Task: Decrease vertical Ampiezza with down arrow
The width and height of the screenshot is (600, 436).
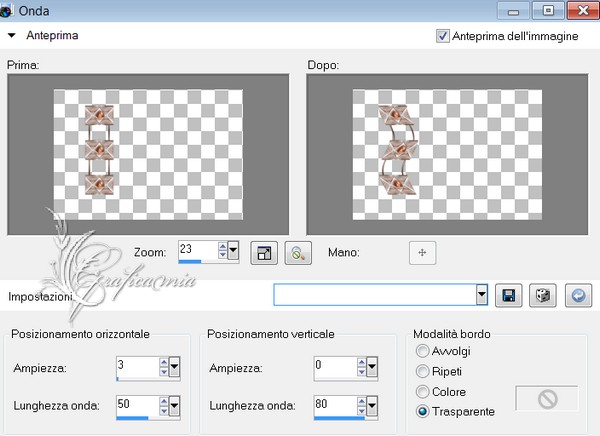Action: coord(362,371)
